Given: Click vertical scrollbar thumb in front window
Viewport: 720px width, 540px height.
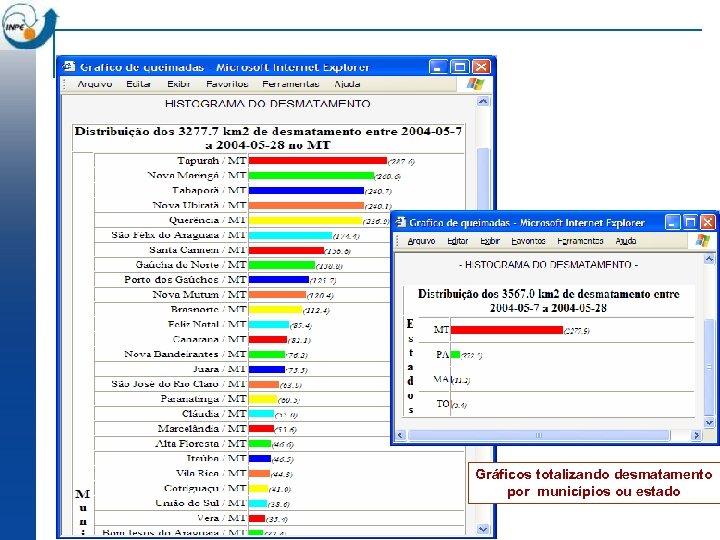Looking at the screenshot, I should [709, 367].
